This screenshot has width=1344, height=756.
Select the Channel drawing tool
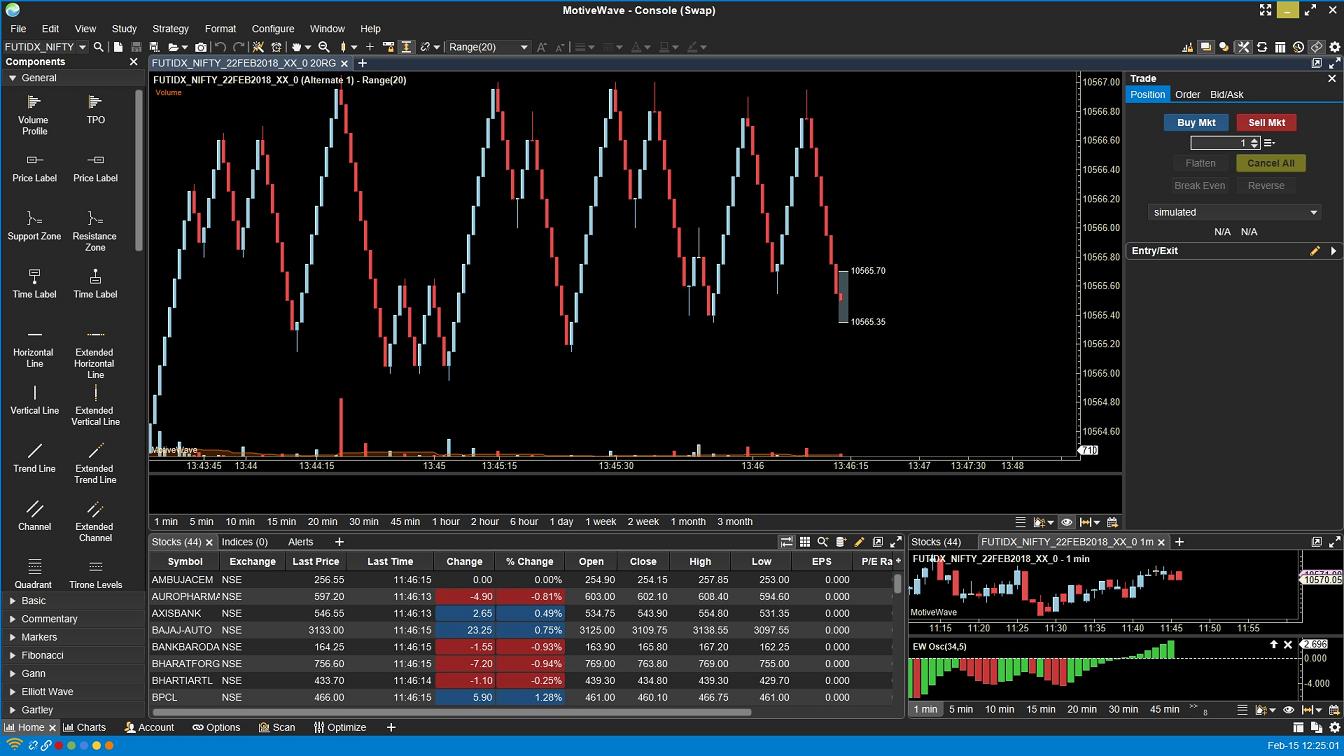click(34, 516)
